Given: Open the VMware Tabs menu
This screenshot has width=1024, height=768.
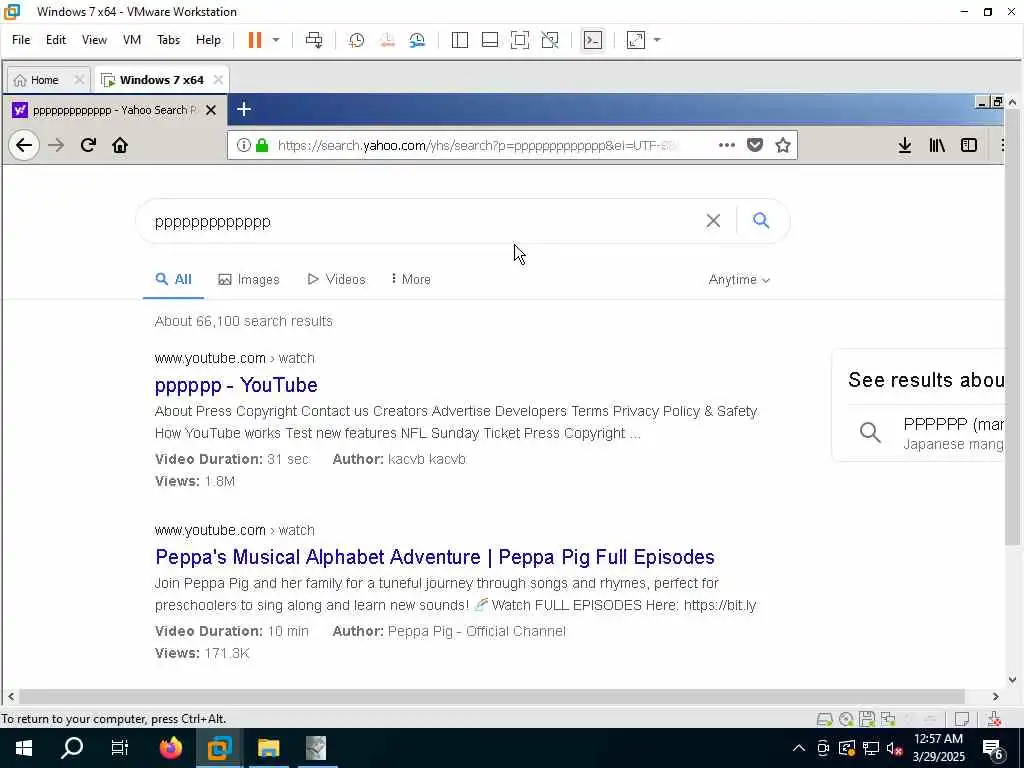Looking at the screenshot, I should point(168,40).
